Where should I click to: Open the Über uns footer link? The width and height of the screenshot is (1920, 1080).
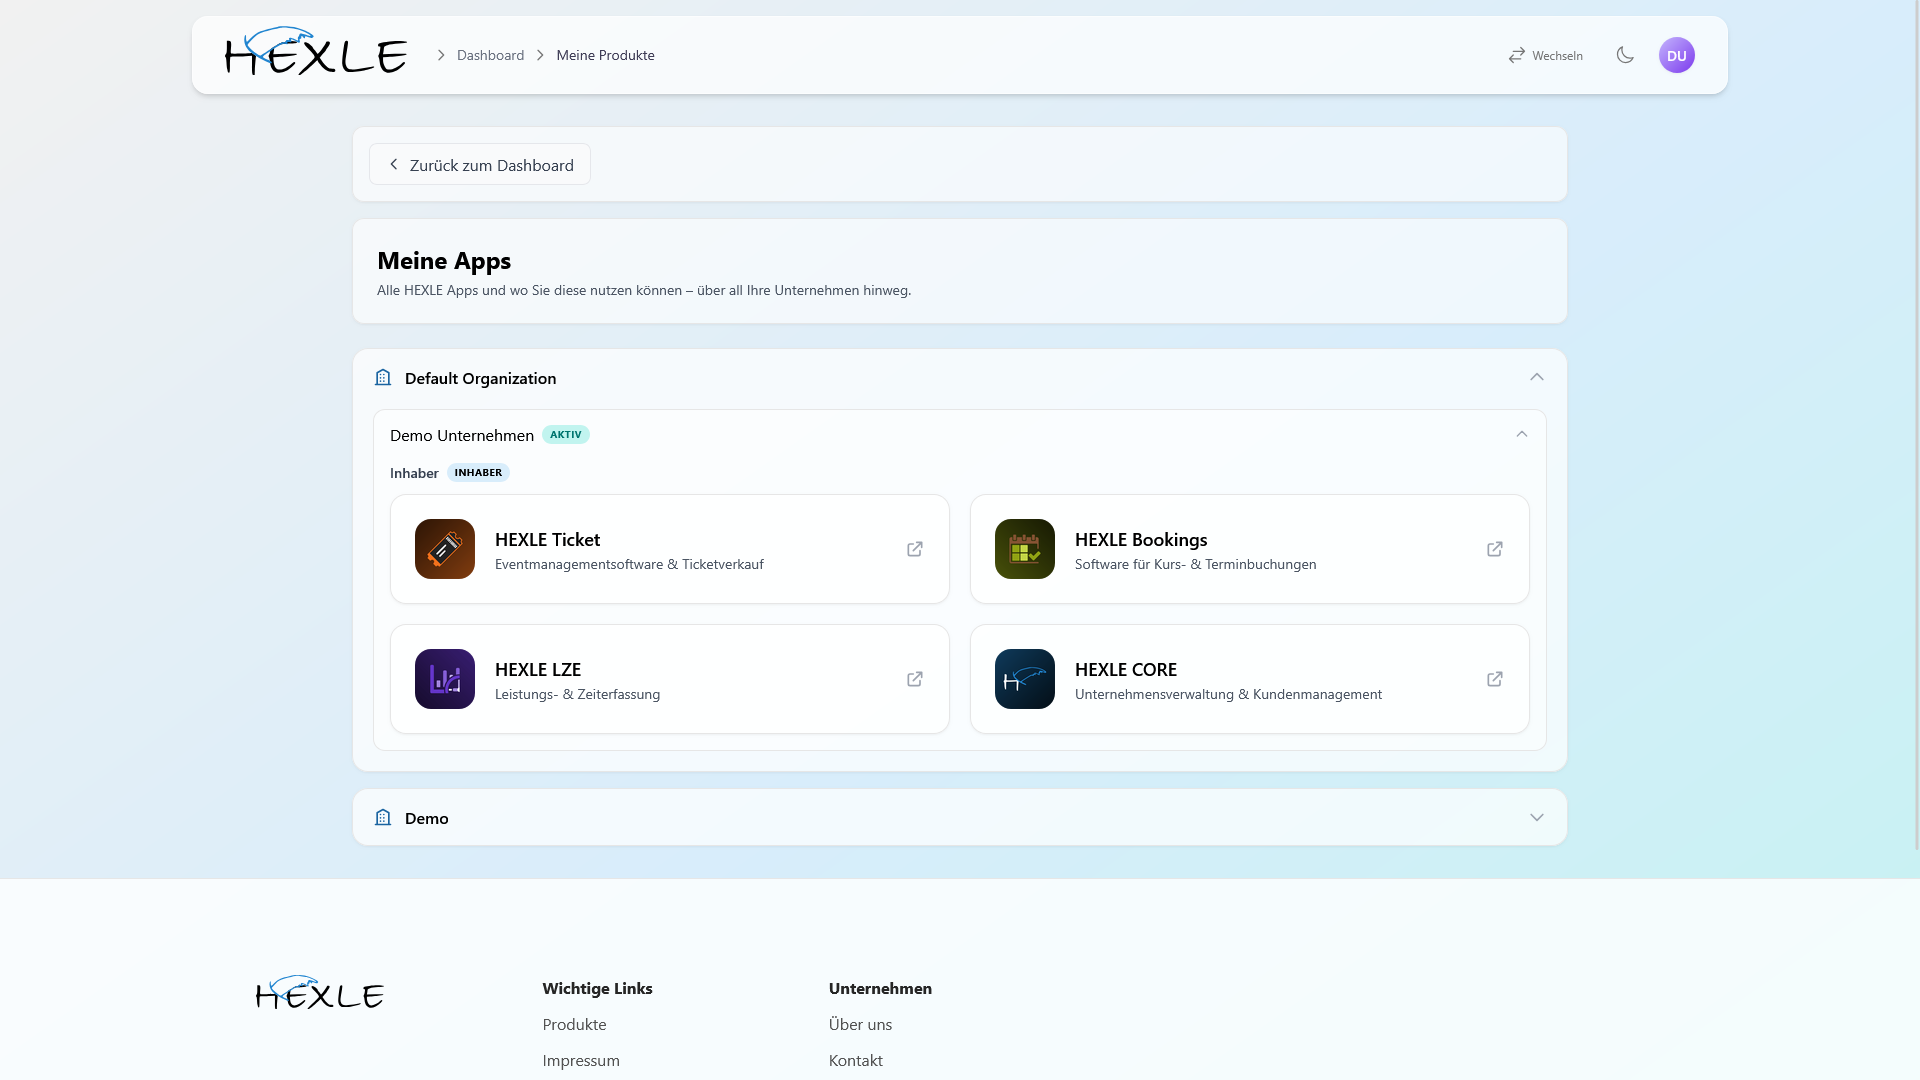click(x=860, y=1024)
